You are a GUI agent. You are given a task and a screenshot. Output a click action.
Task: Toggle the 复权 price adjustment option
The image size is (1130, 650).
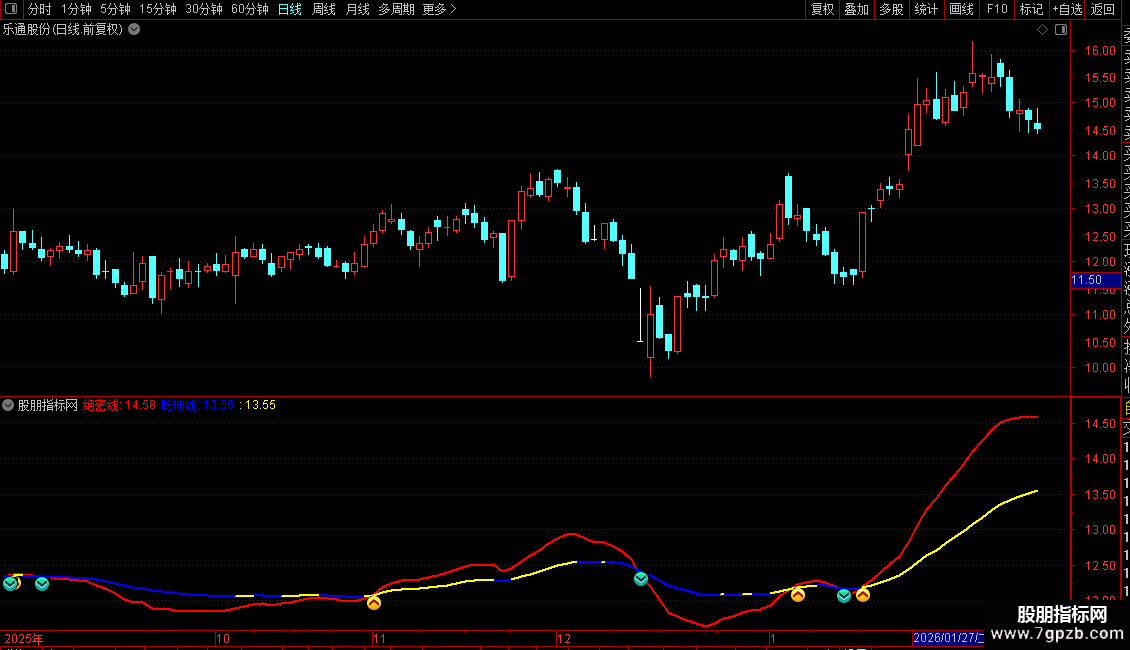[822, 9]
